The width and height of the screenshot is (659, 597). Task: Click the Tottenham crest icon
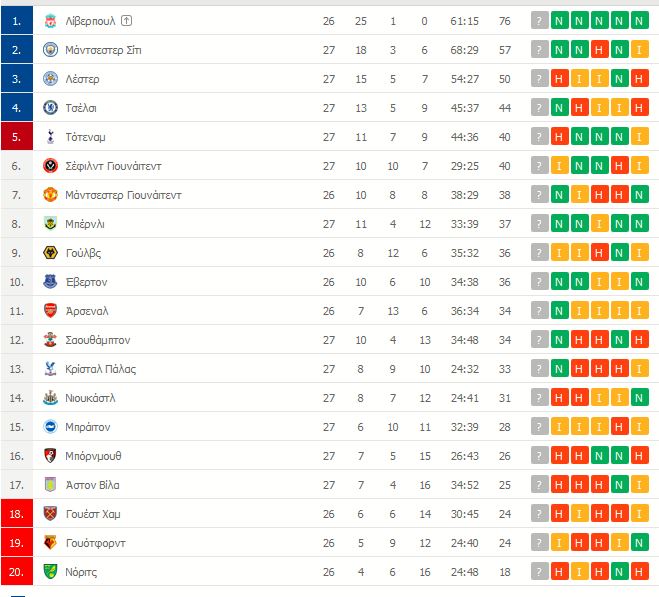point(50,137)
